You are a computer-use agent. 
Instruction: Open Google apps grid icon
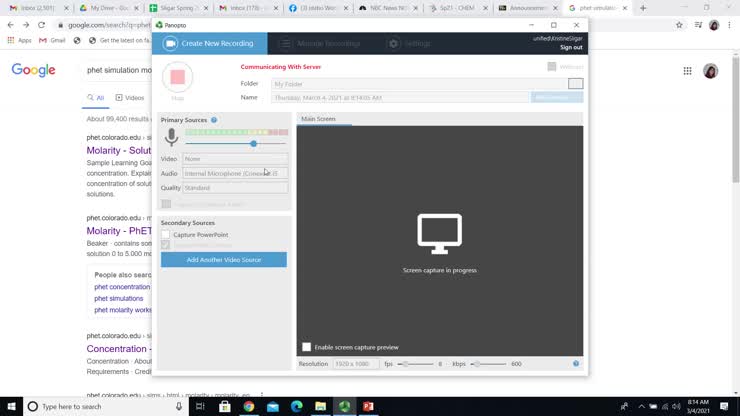pos(687,71)
